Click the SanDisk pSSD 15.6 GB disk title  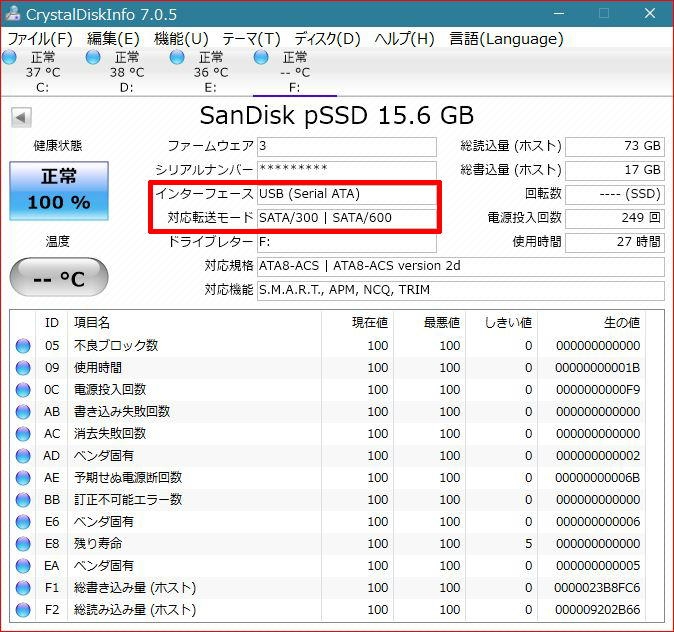[337, 116]
